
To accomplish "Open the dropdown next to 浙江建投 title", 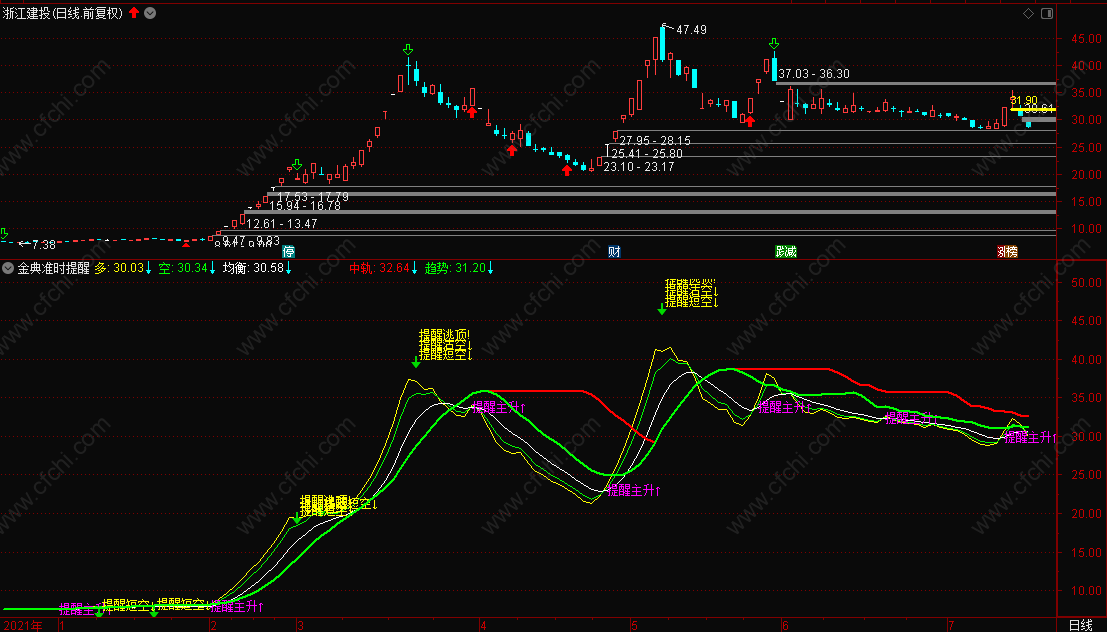I will tap(150, 13).
